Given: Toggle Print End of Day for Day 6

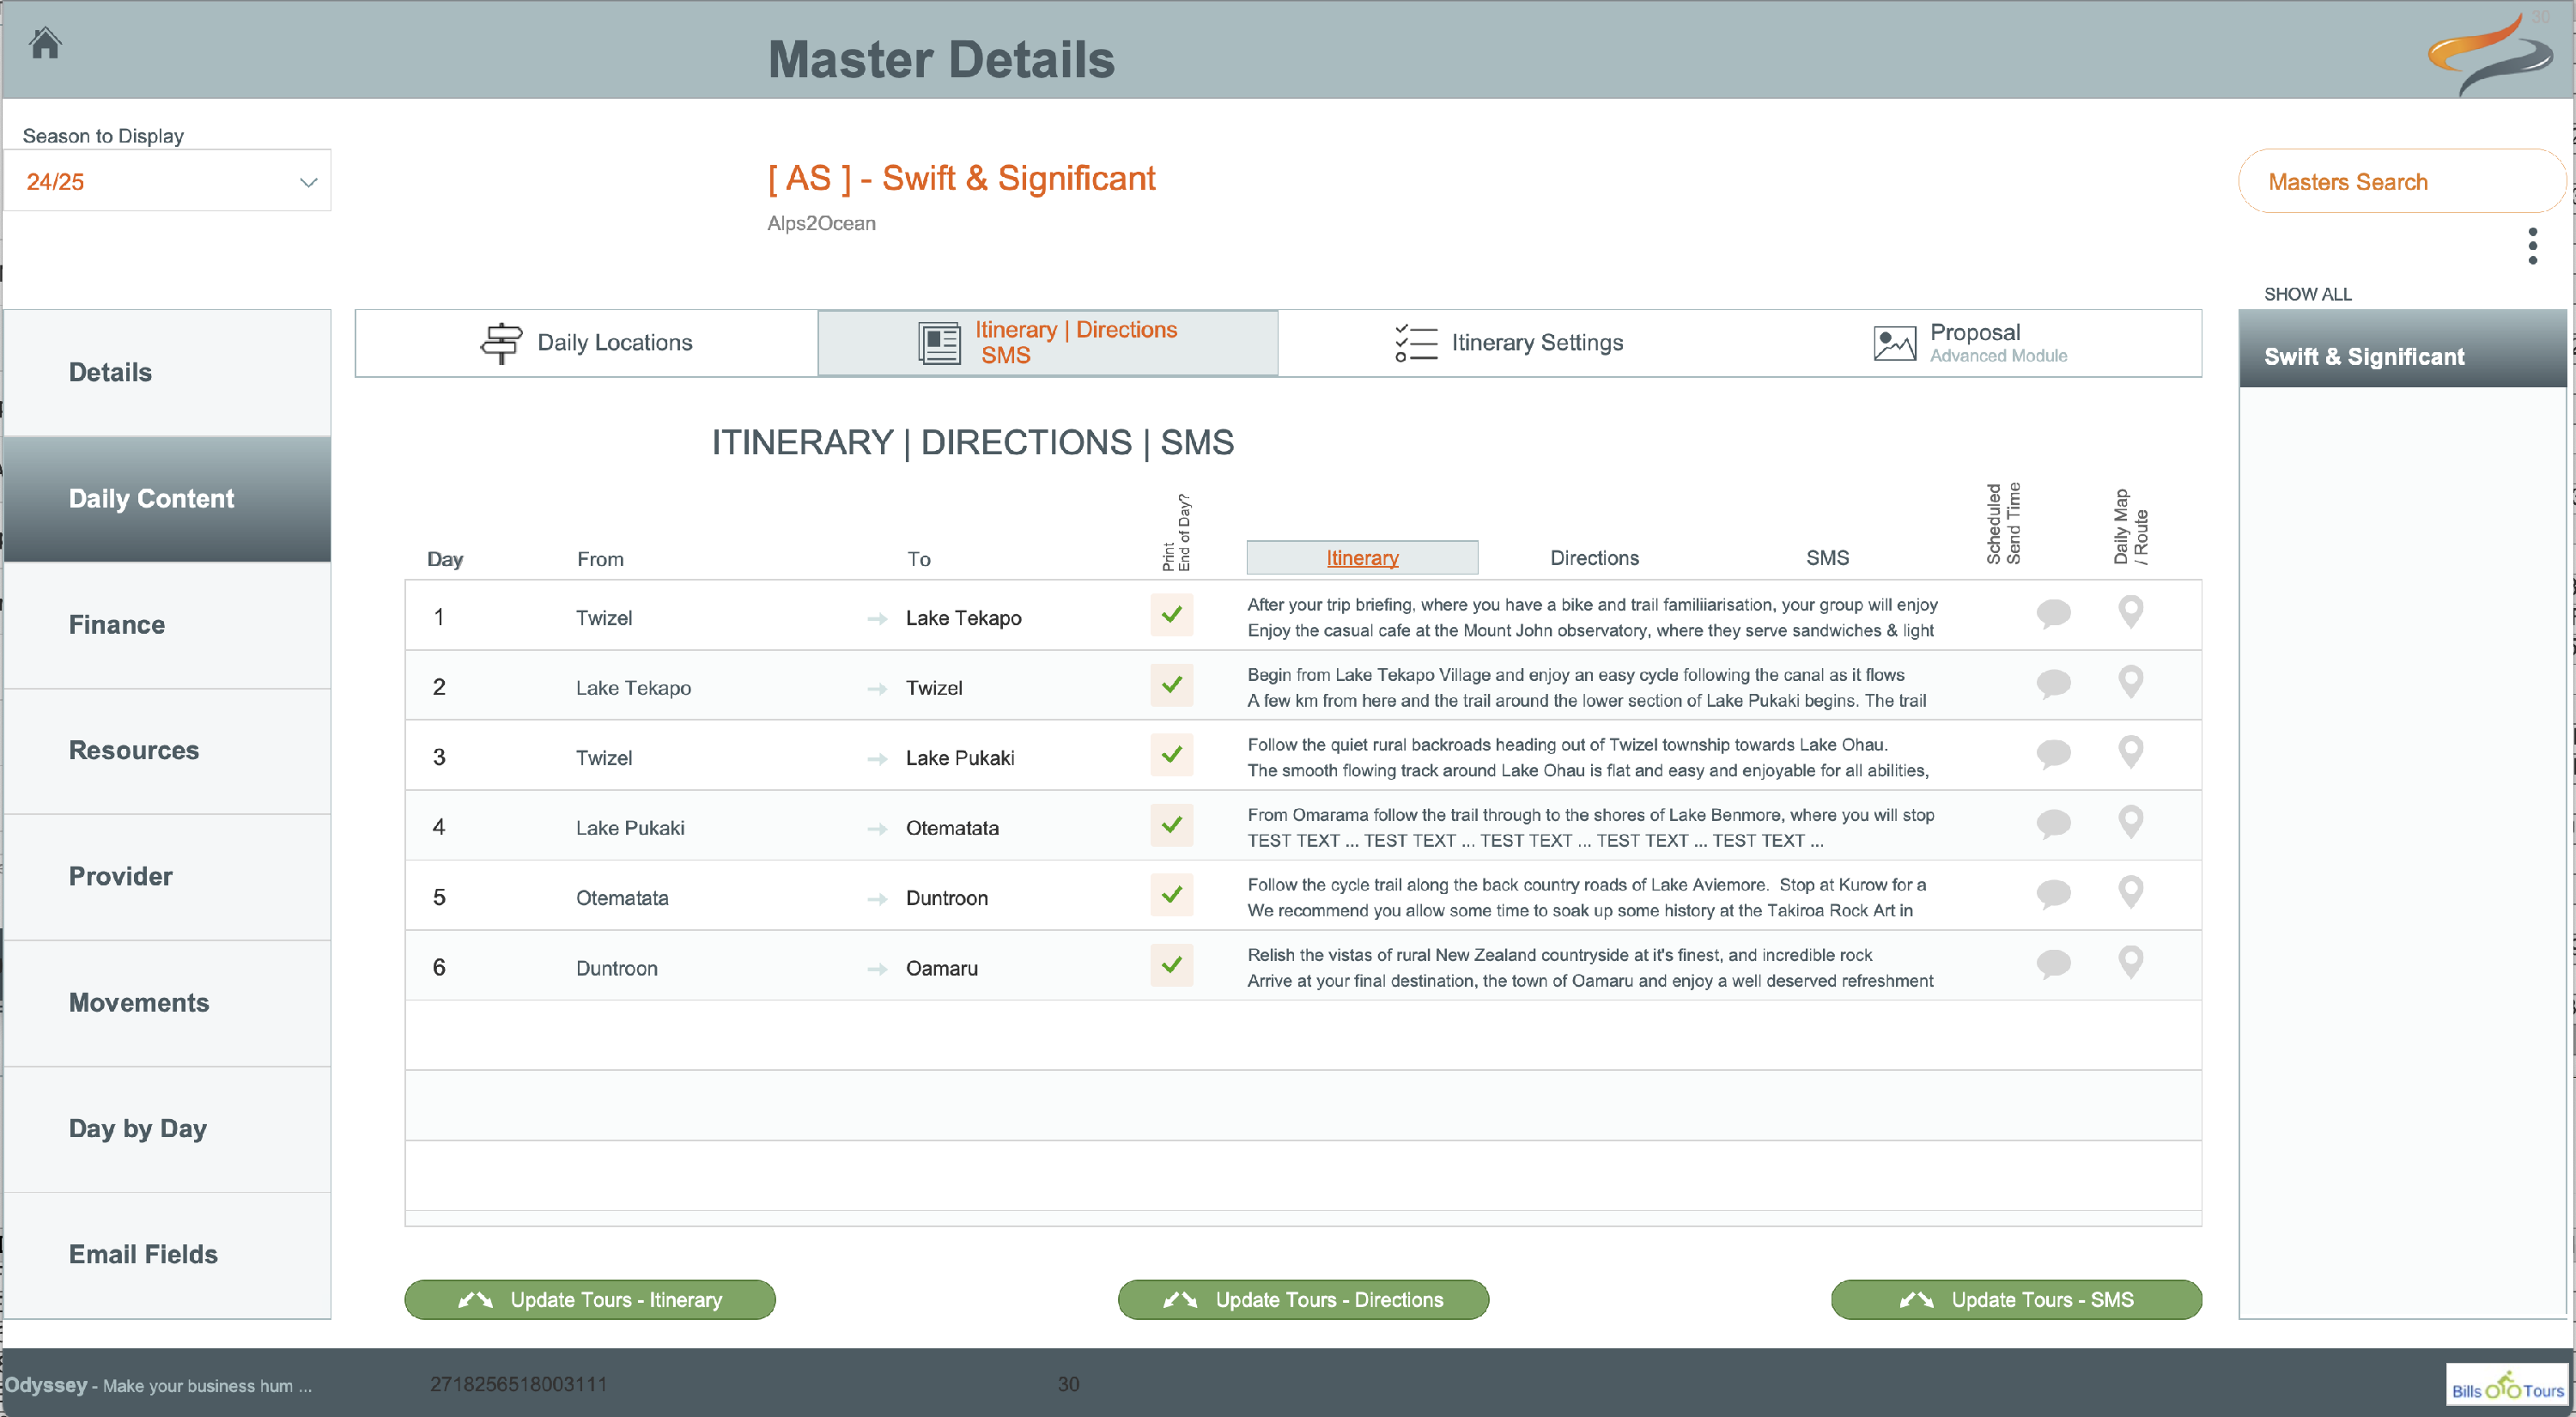Looking at the screenshot, I should pyautogui.click(x=1171, y=965).
